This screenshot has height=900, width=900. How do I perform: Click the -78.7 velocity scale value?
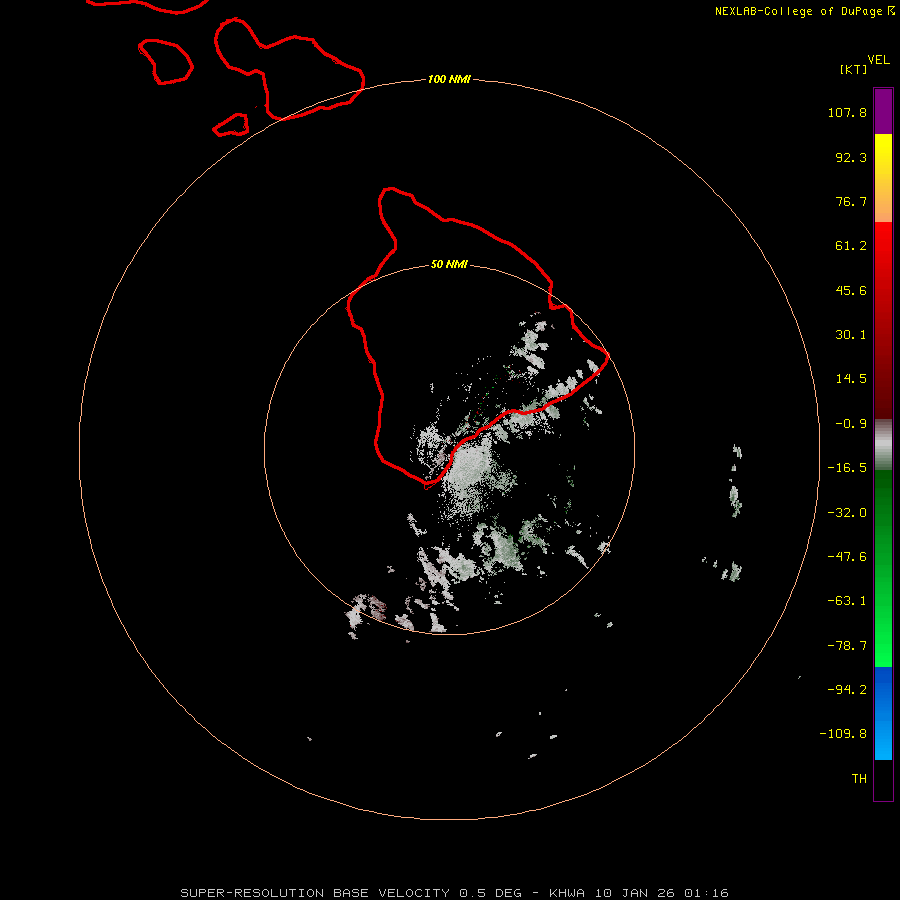pyautogui.click(x=847, y=646)
